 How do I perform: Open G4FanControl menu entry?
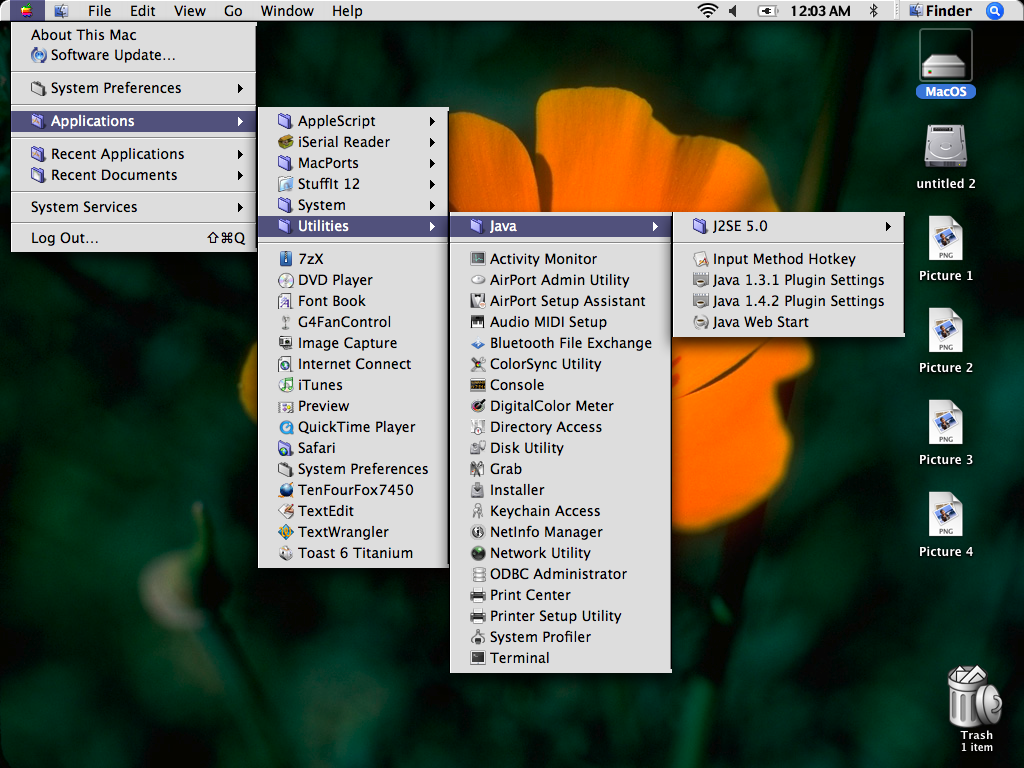pos(353,321)
